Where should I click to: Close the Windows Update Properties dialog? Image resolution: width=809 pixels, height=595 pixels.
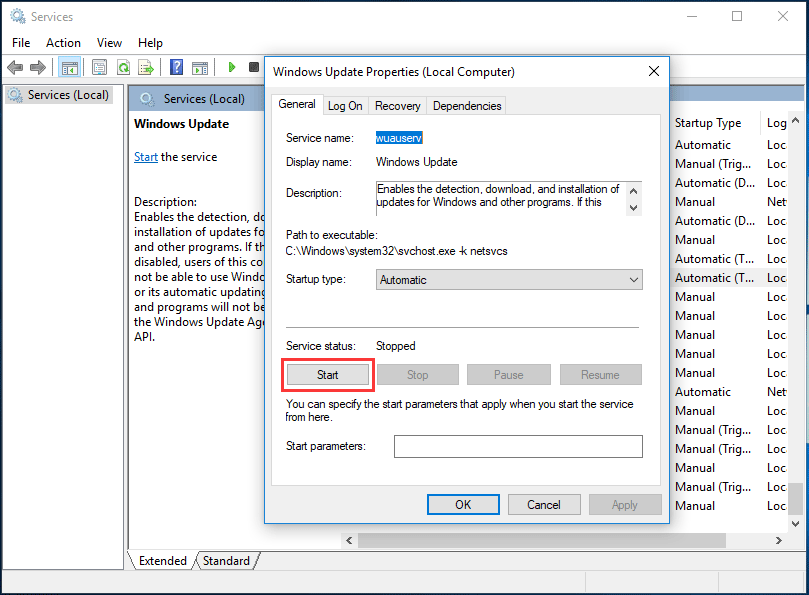(x=654, y=71)
